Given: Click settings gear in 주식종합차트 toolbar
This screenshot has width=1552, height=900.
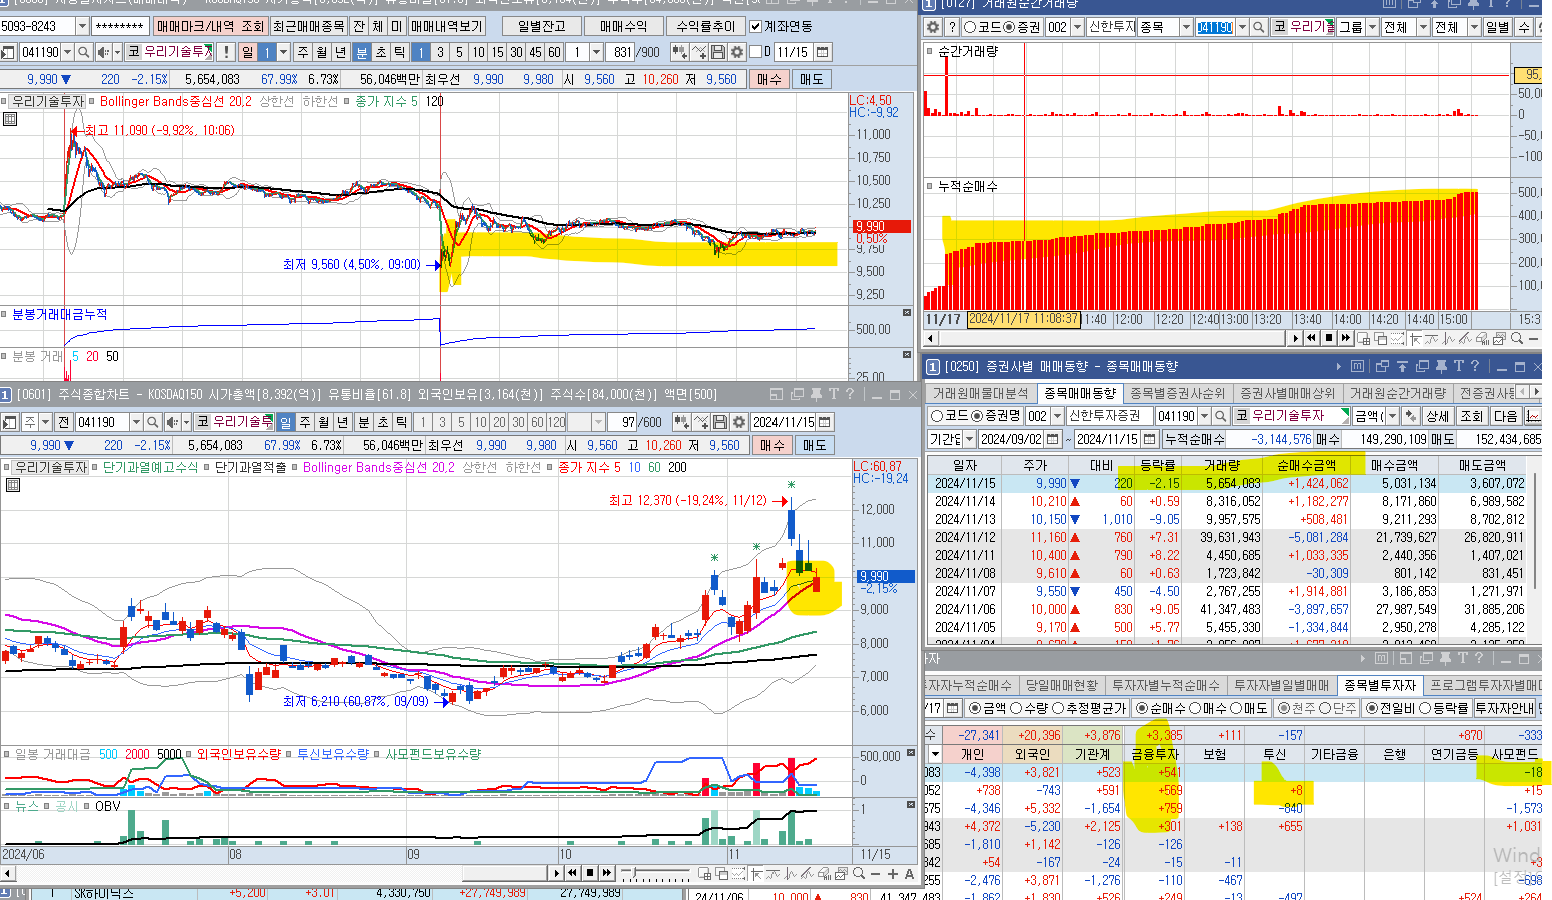Looking at the screenshot, I should pyautogui.click(x=738, y=422).
